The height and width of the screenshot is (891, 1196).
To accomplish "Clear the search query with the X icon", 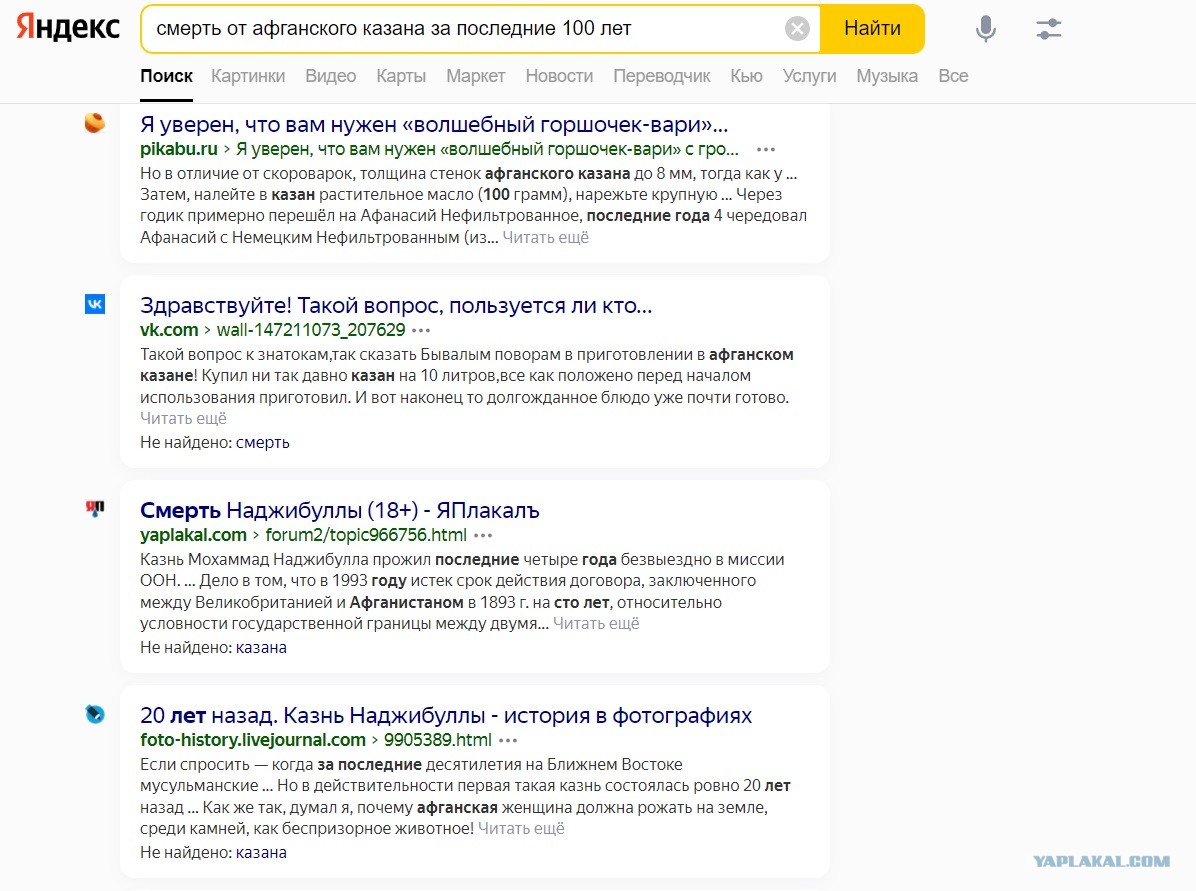I will [797, 29].
